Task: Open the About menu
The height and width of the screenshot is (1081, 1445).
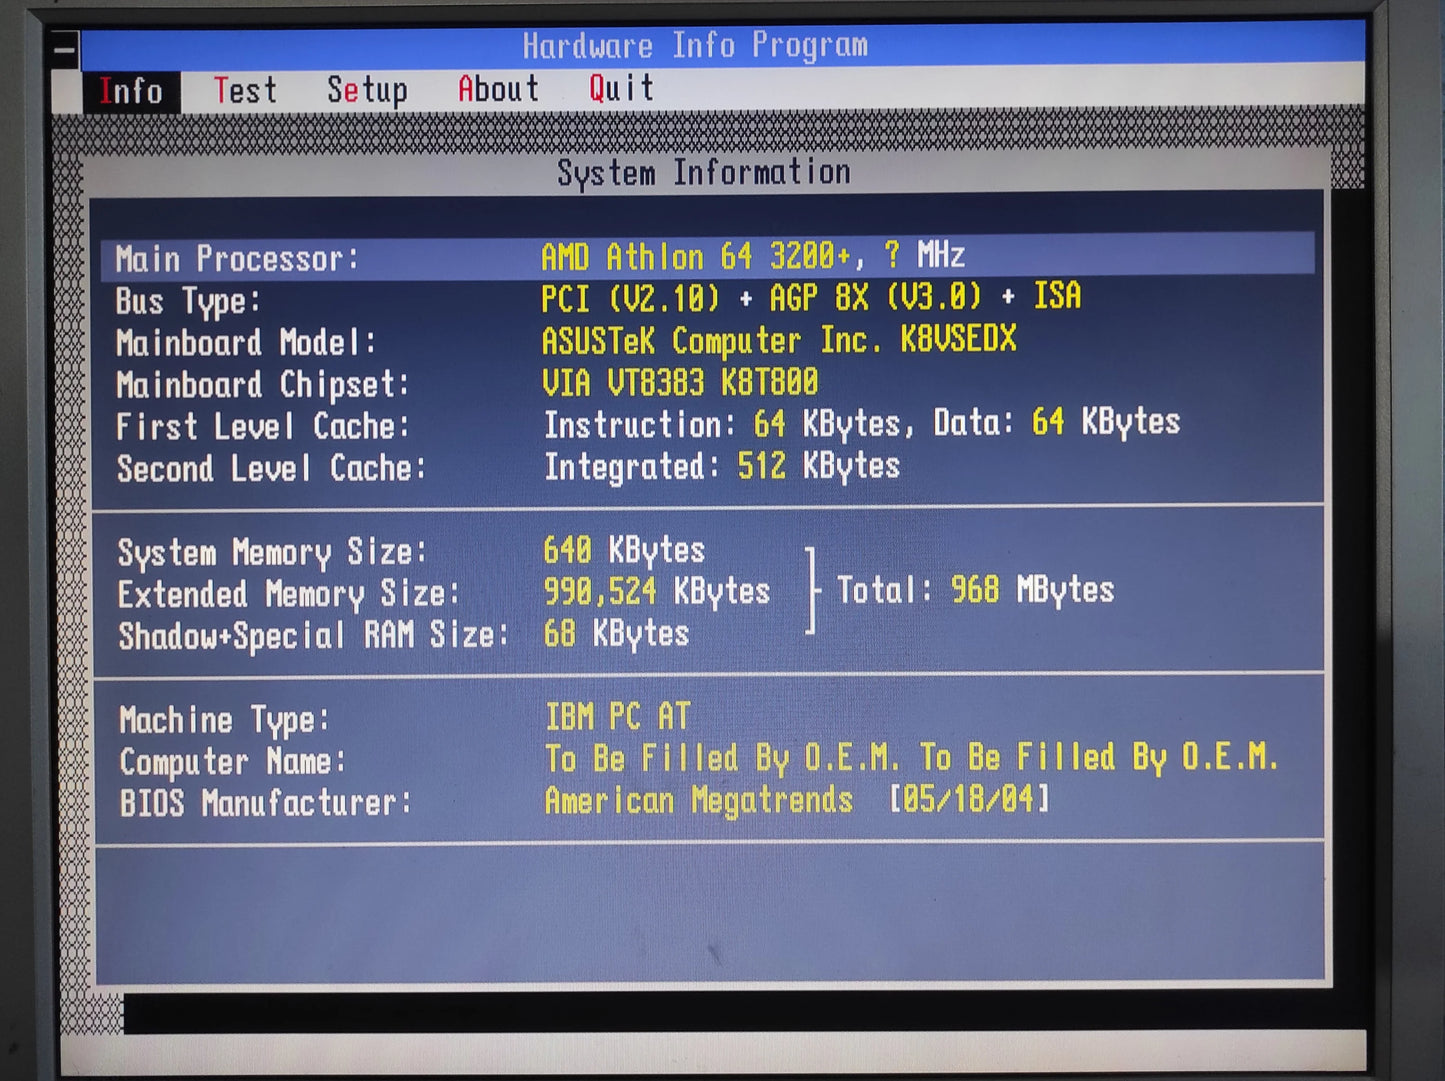Action: [498, 89]
